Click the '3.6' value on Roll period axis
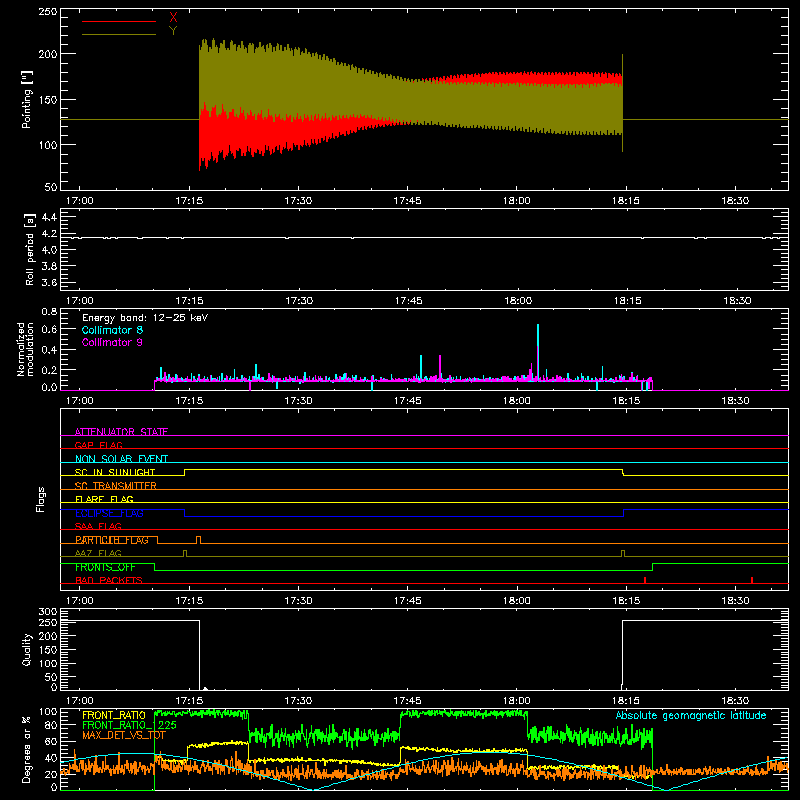Image resolution: width=800 pixels, height=800 pixels. tap(48, 283)
